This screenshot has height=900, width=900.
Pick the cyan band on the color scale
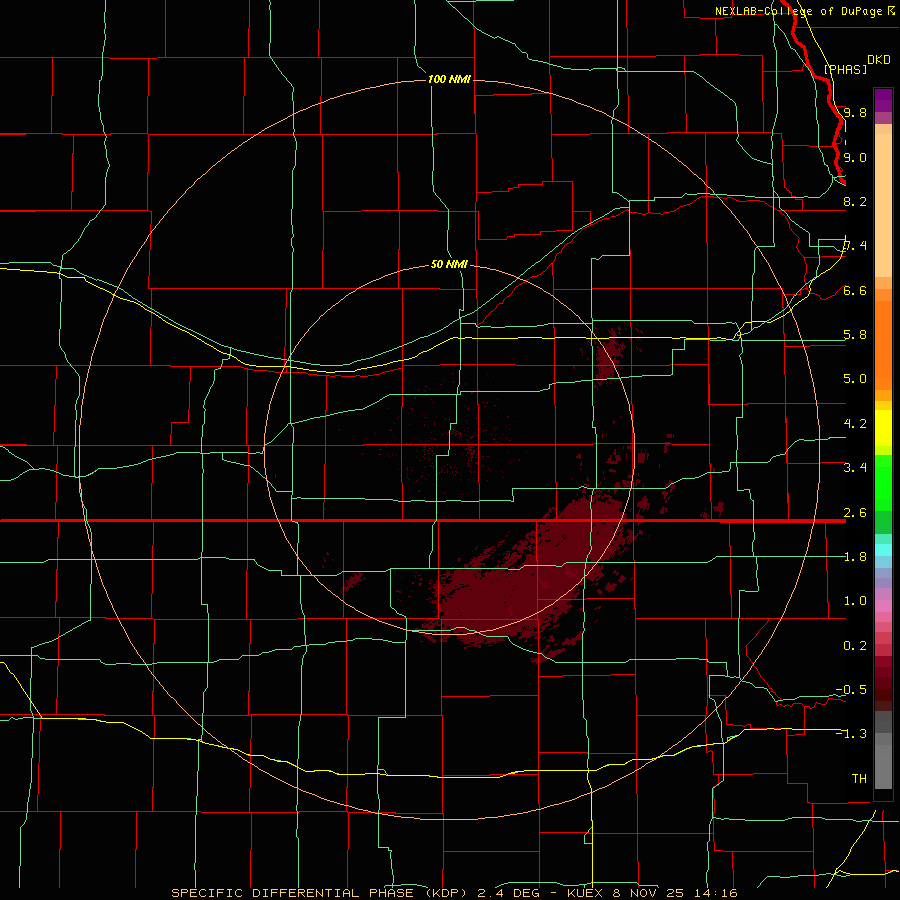[x=883, y=549]
